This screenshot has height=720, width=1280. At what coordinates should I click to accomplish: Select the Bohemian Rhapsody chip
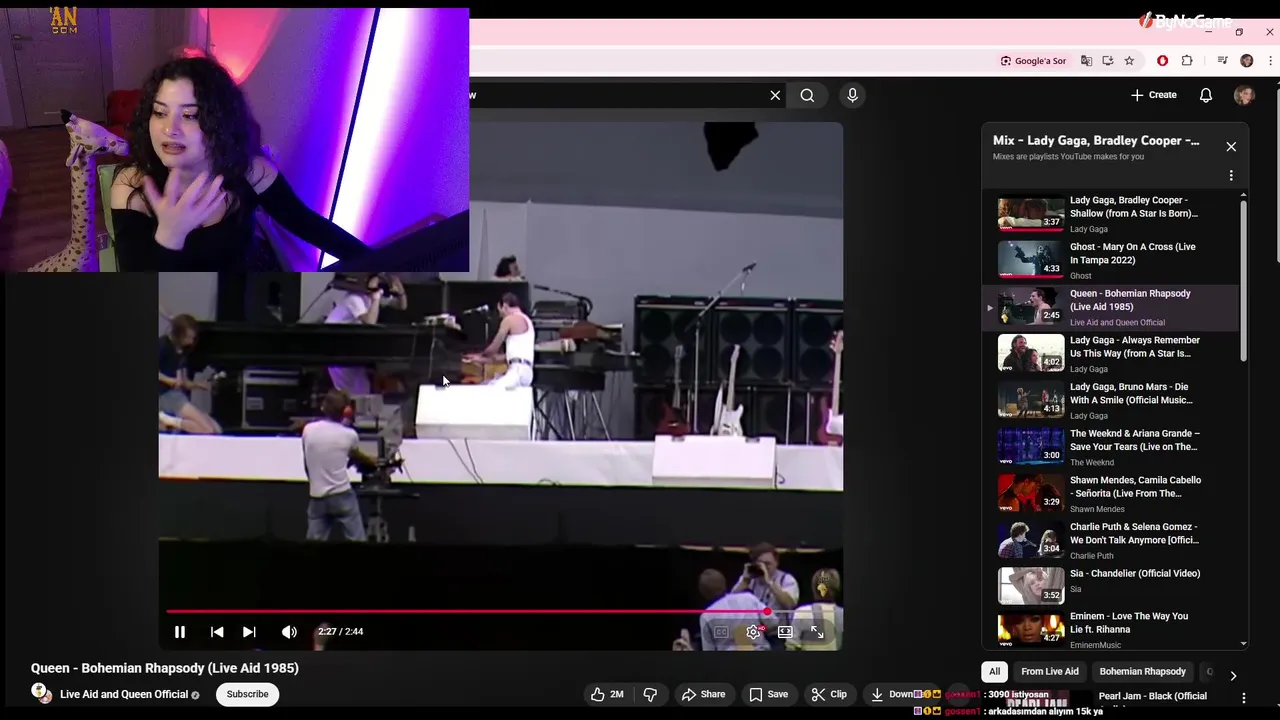coord(1142,672)
